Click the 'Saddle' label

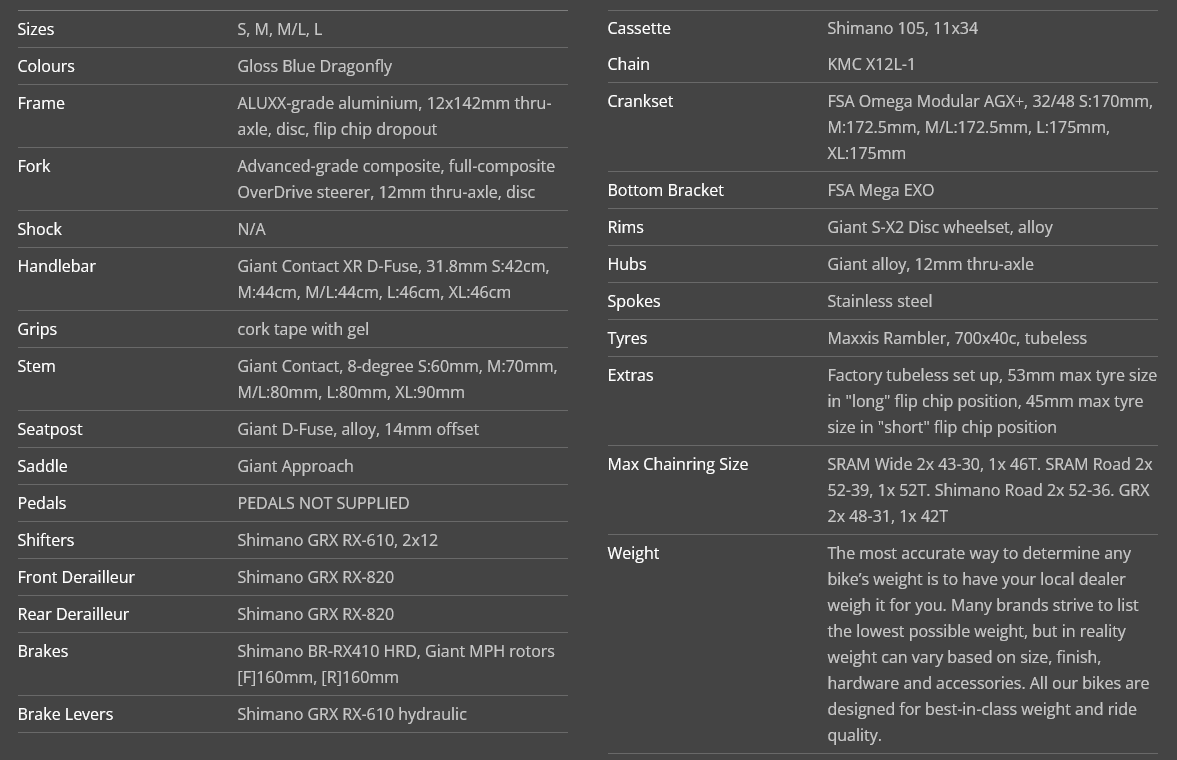43,466
